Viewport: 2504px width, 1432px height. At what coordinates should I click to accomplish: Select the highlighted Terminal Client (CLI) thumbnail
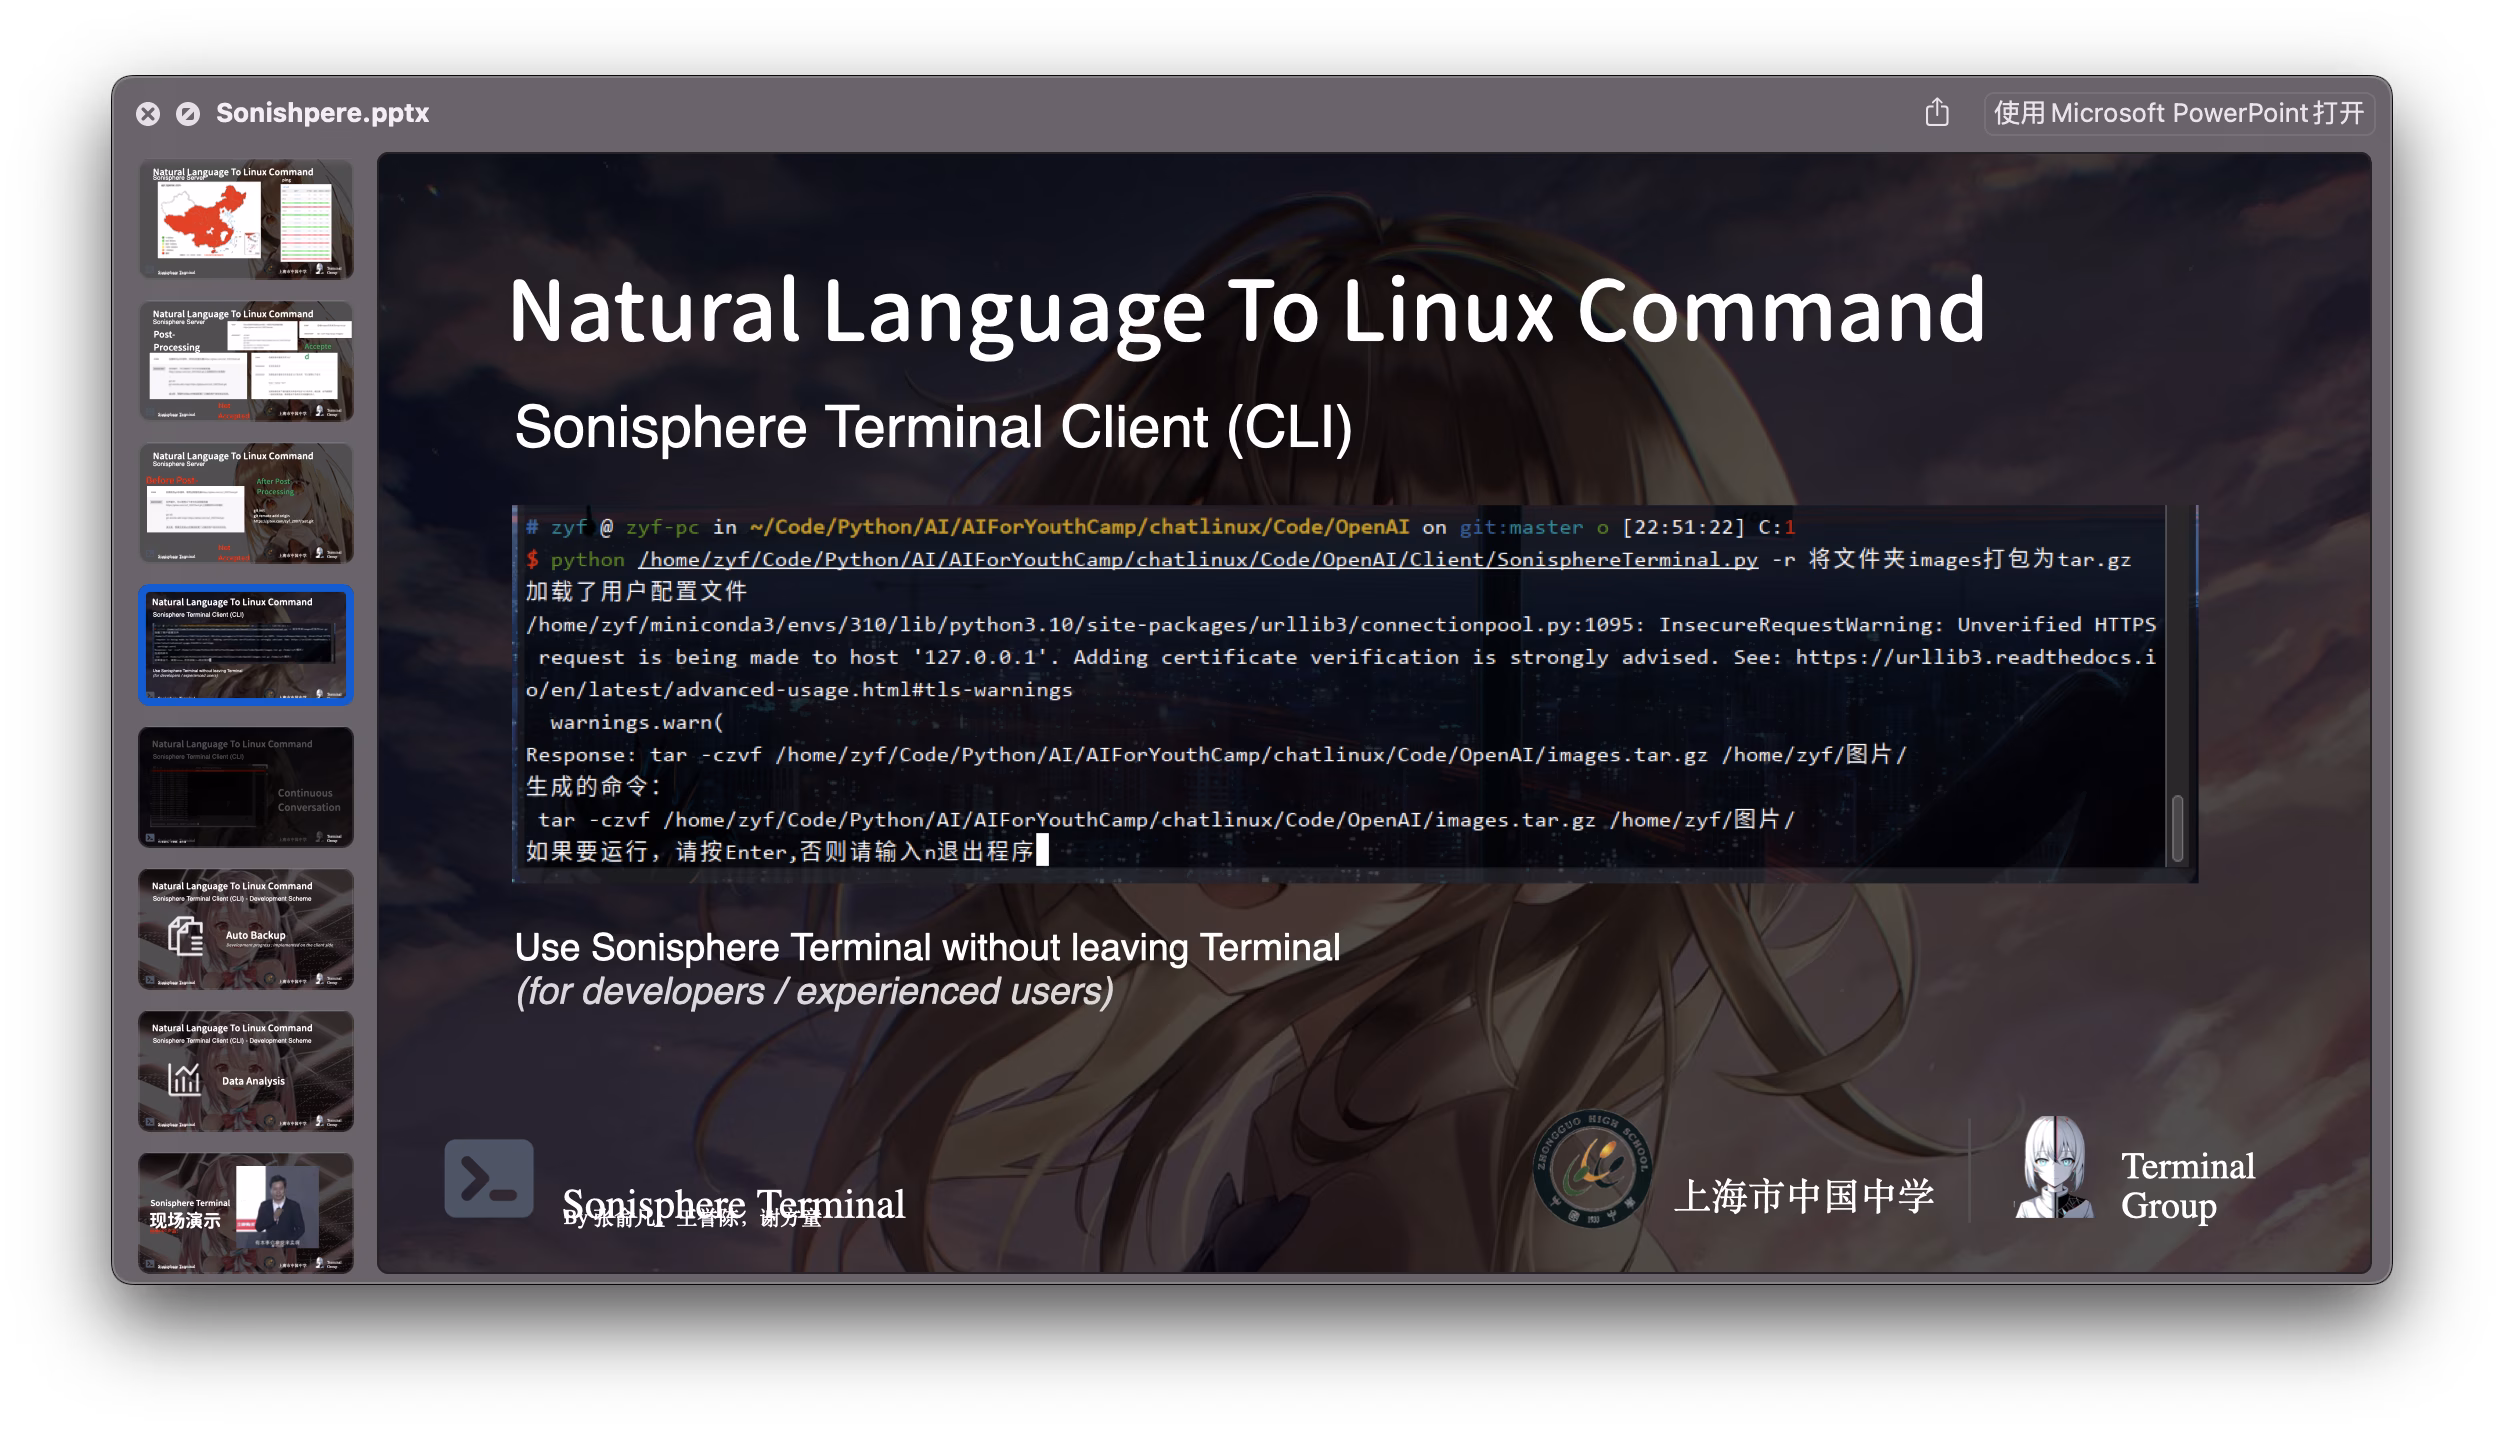click(246, 645)
